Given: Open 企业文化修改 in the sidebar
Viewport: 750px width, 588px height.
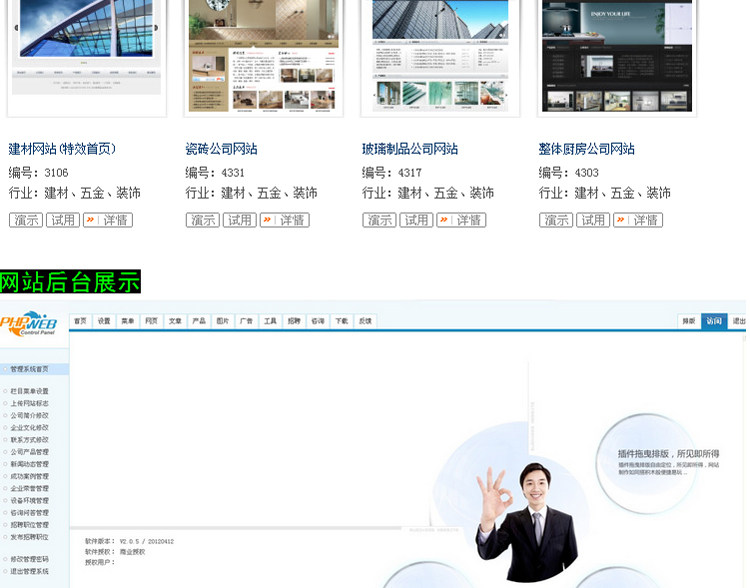Looking at the screenshot, I should coord(29,428).
